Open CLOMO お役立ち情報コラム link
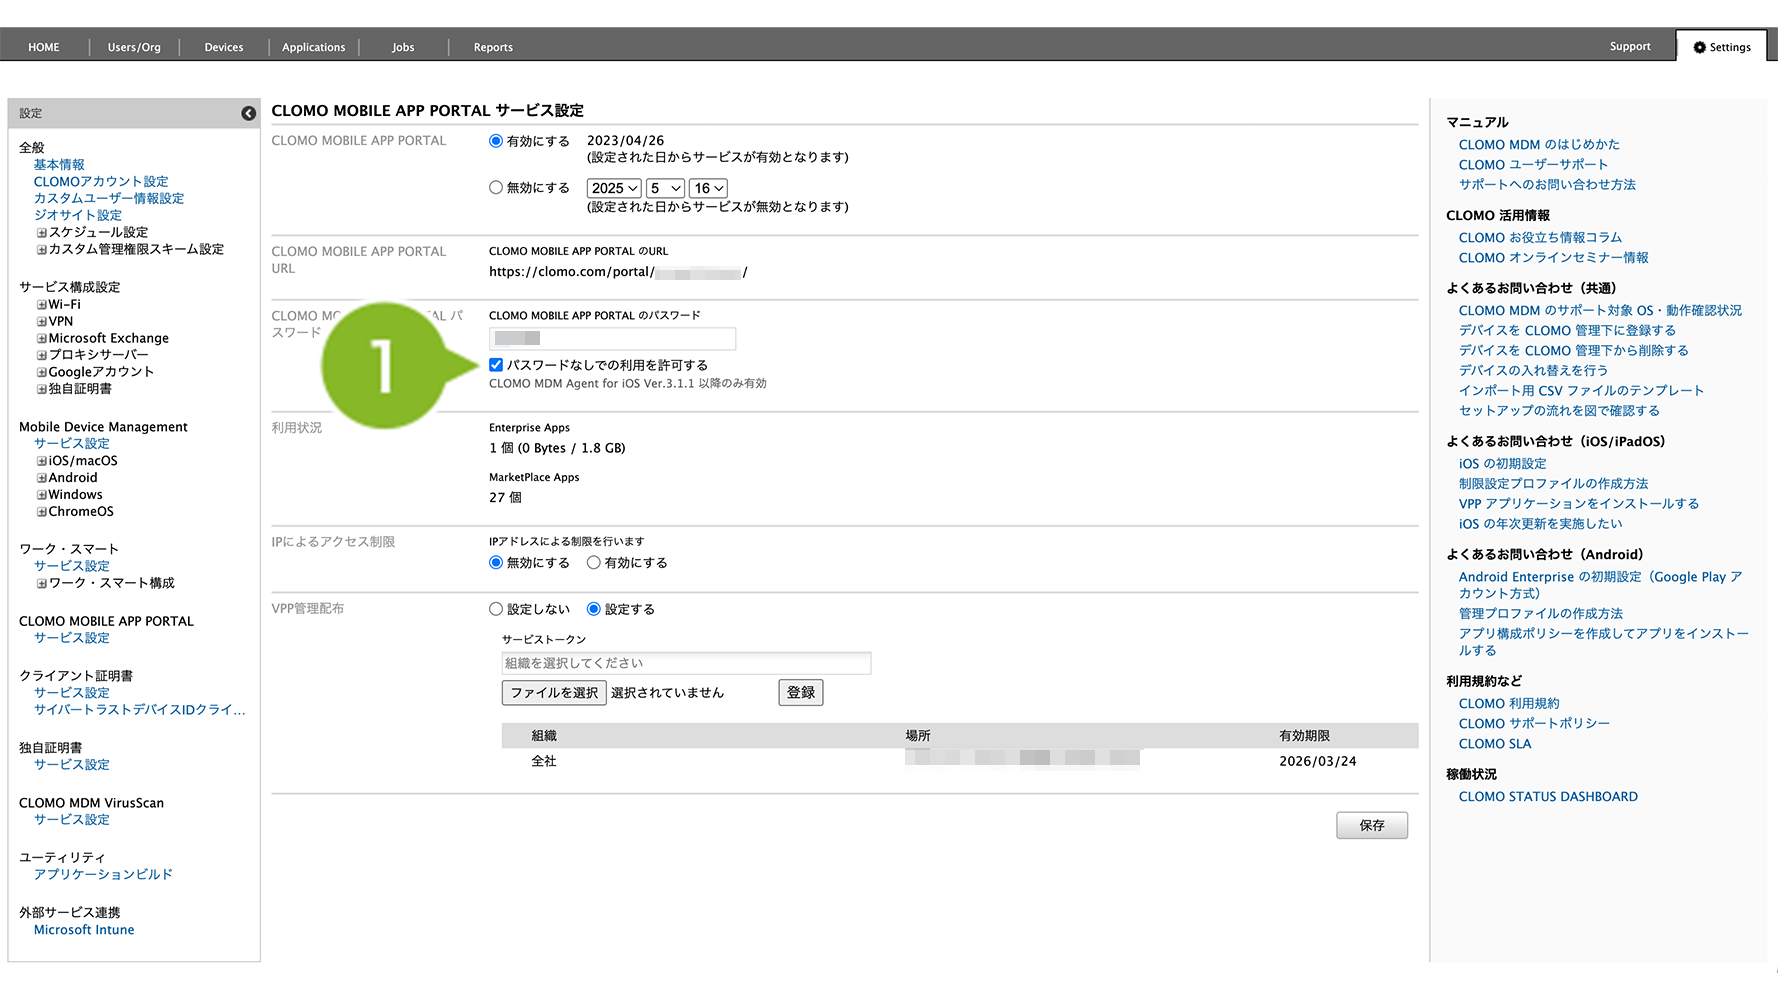 pyautogui.click(x=1540, y=238)
